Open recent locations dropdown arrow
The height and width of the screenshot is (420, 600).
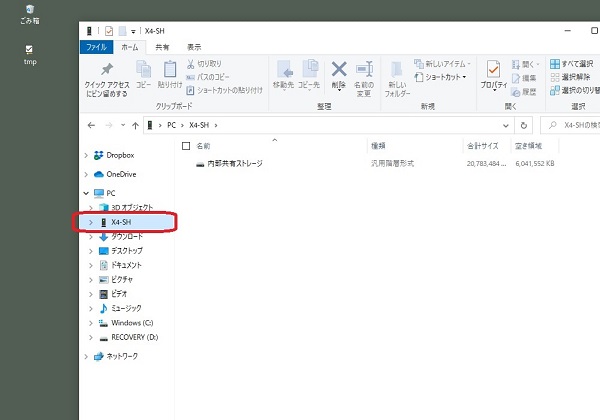coord(123,125)
